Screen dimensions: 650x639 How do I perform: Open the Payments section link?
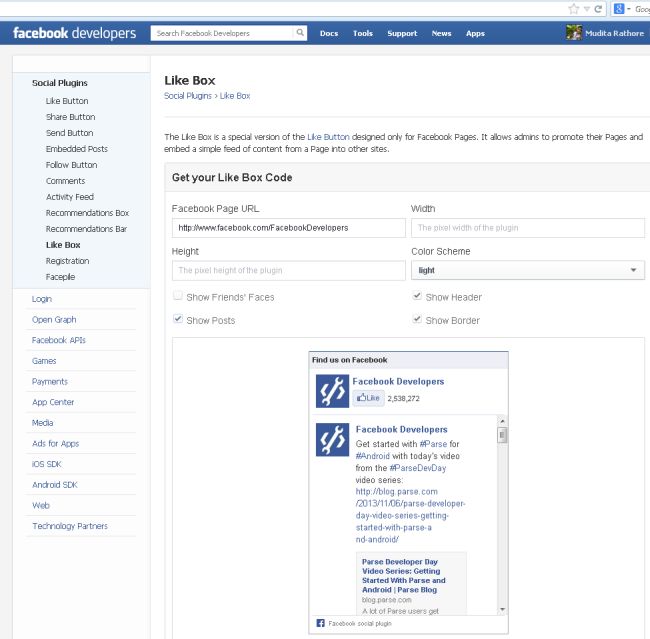click(x=49, y=381)
